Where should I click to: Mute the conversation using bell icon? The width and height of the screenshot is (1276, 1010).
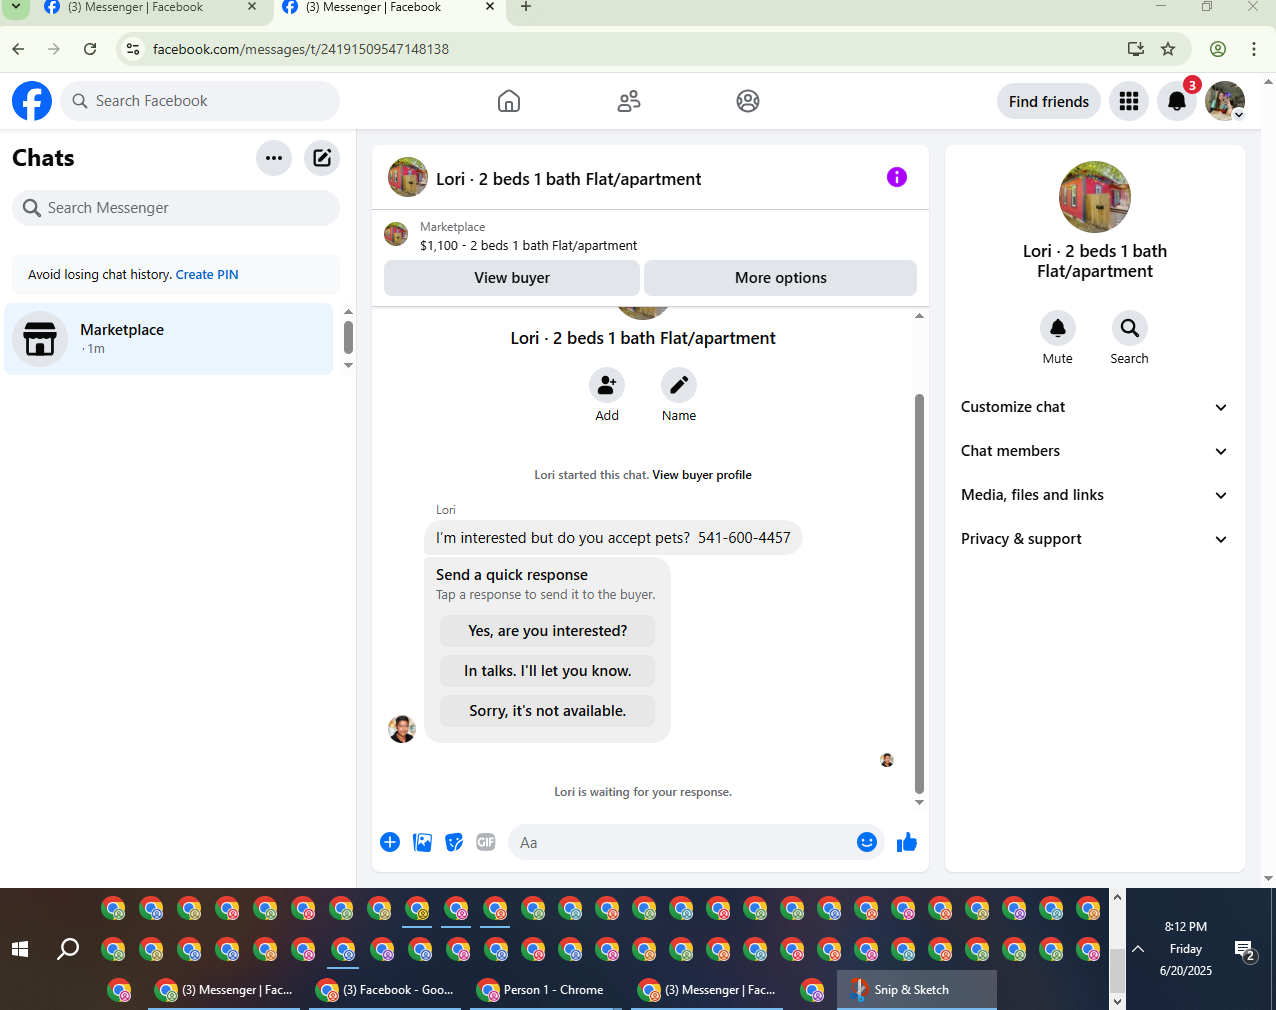(1058, 328)
